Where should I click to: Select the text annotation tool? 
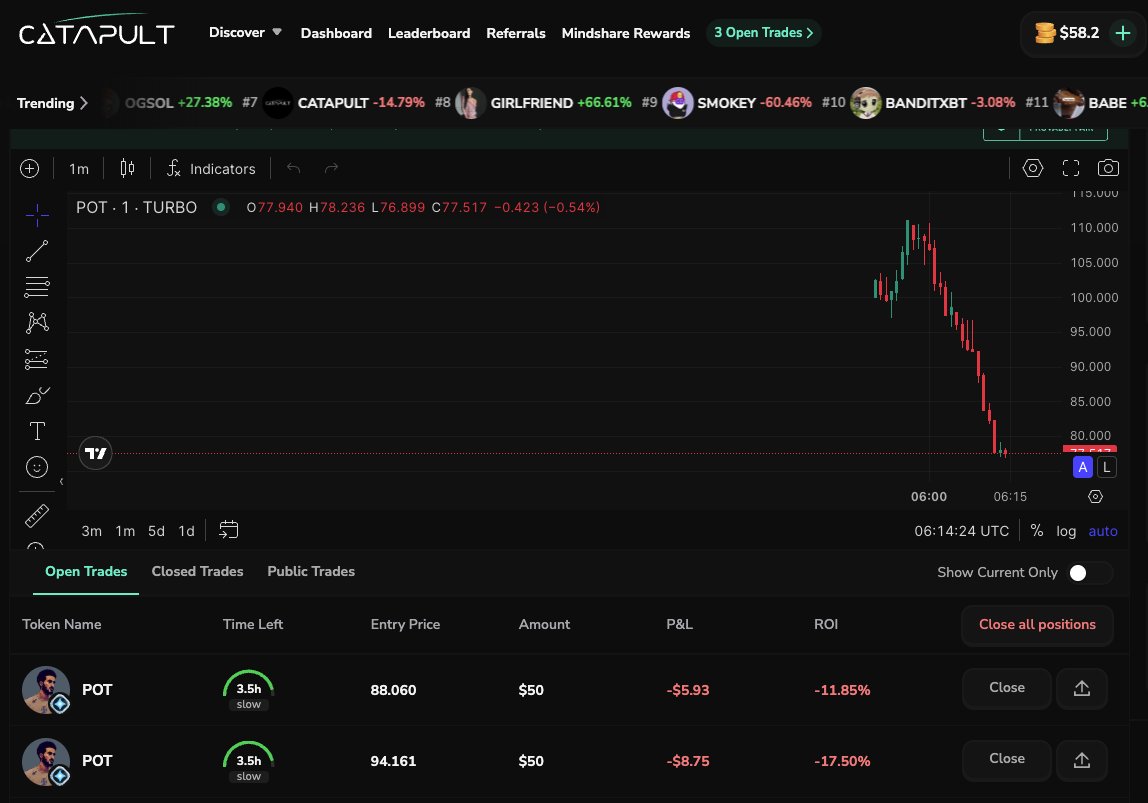click(37, 431)
